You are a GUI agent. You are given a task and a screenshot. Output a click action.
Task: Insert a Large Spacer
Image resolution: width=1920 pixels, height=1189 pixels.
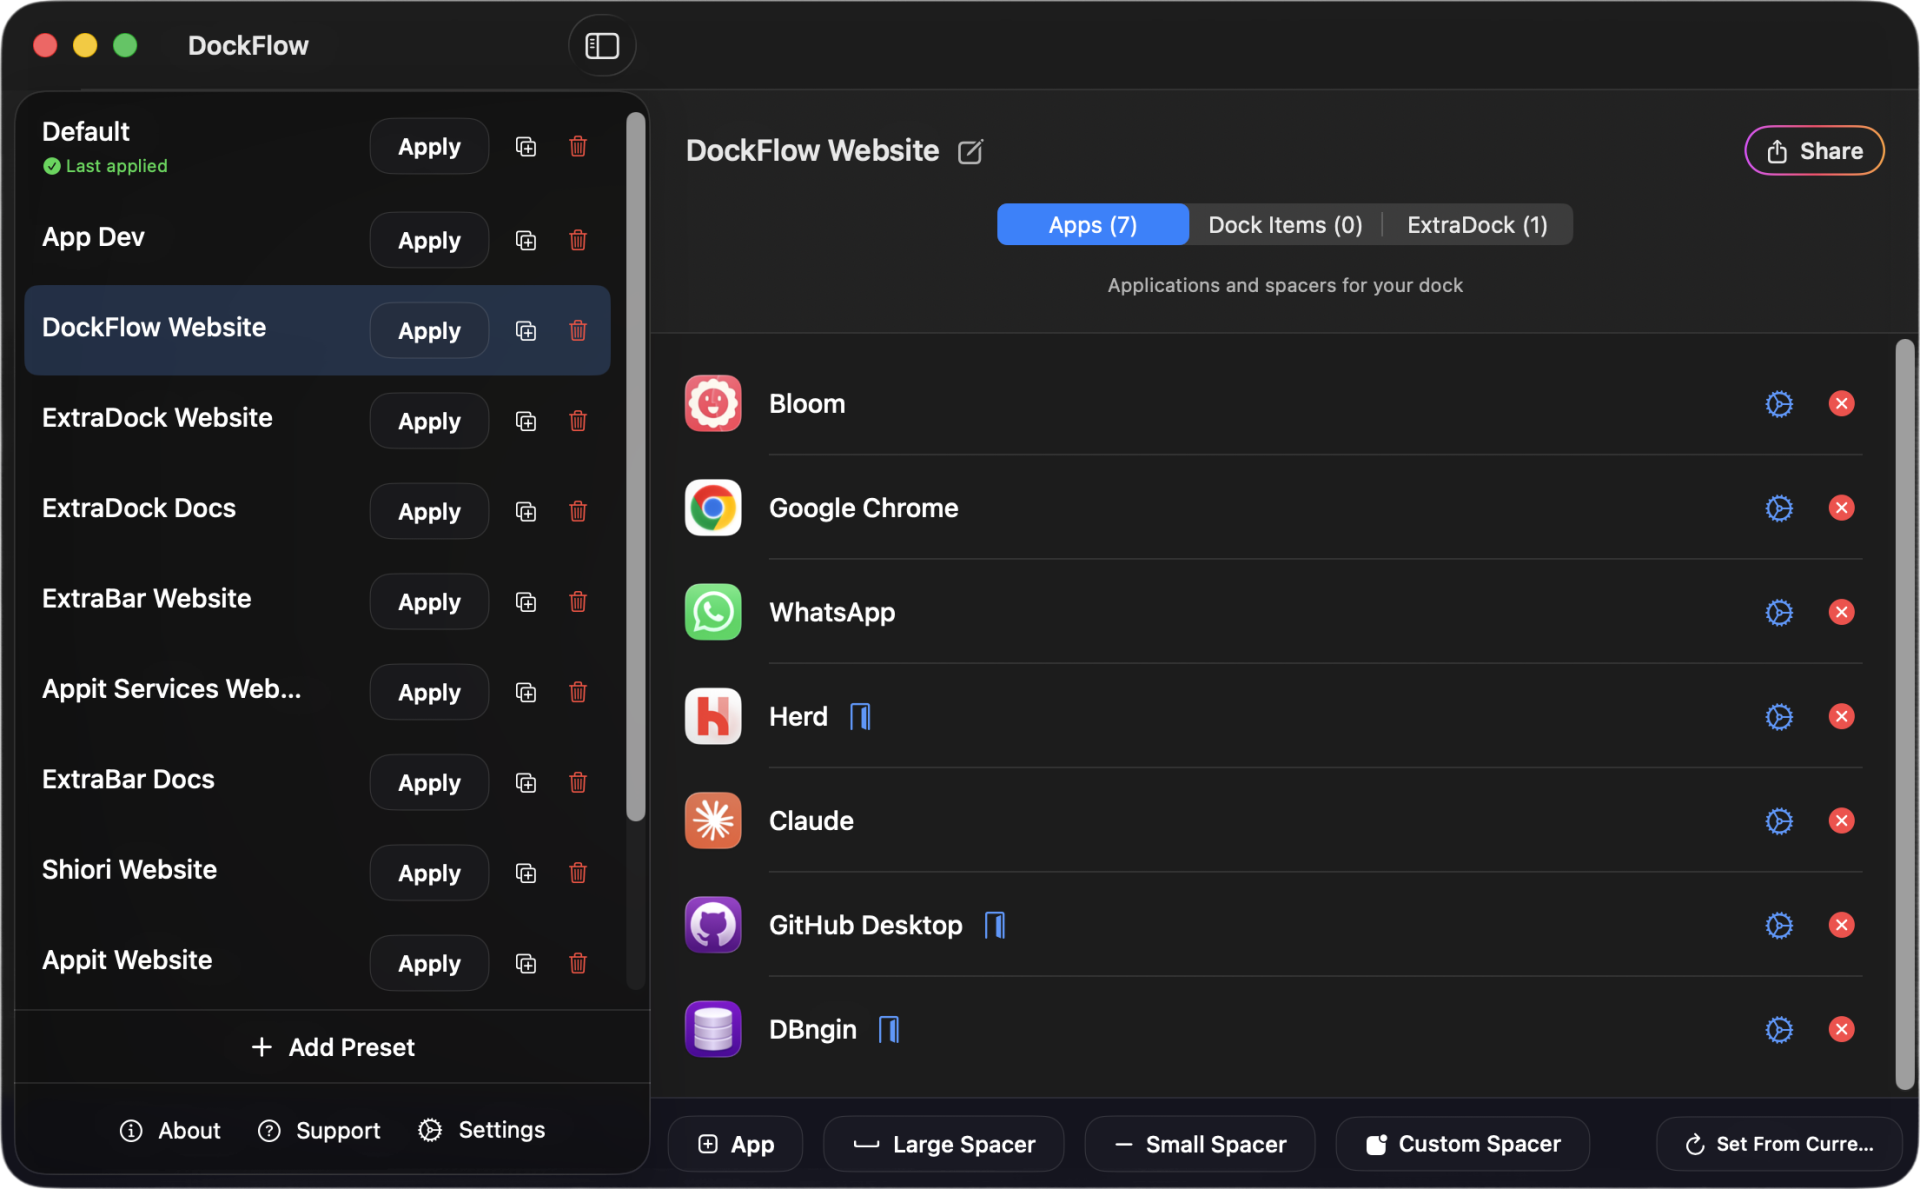tap(943, 1144)
